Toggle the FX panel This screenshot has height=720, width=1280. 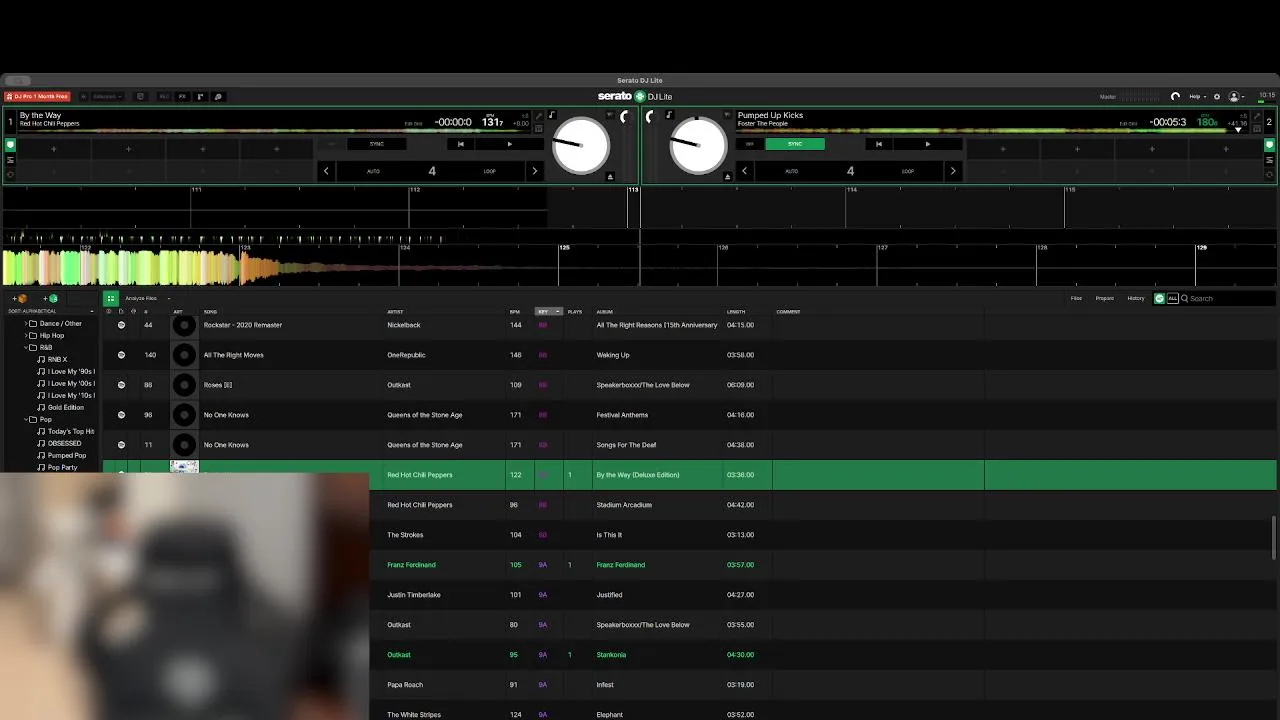pyautogui.click(x=182, y=97)
